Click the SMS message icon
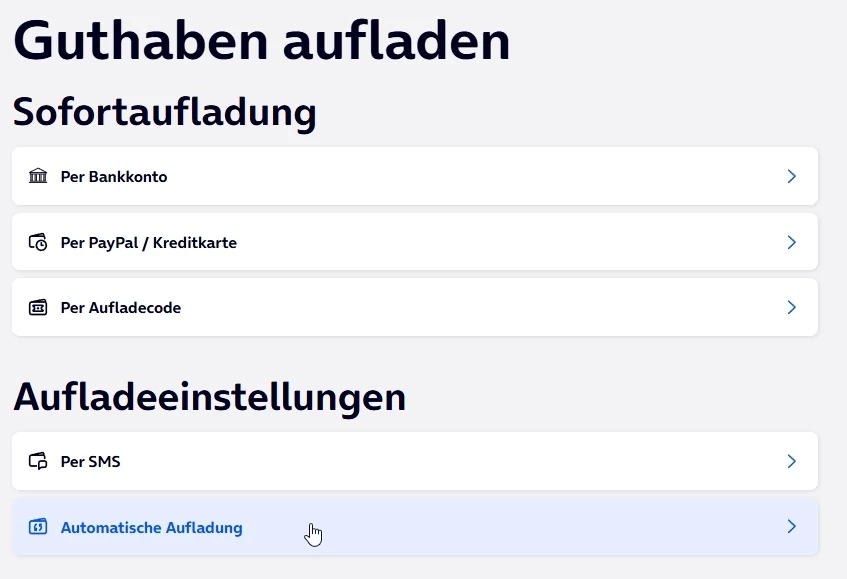Viewport: 847px width, 579px height. point(38,461)
